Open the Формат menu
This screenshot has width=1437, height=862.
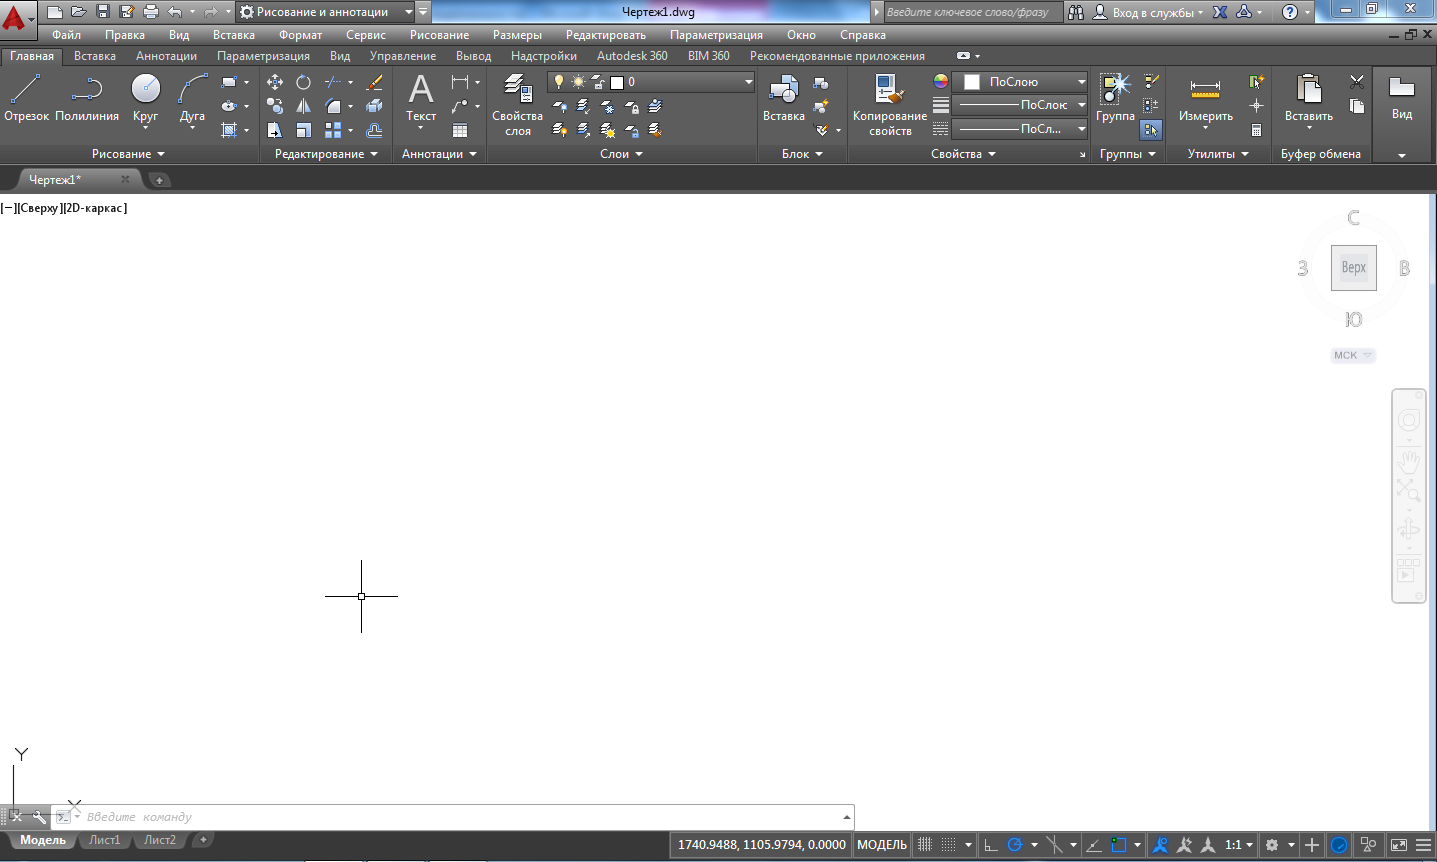pyautogui.click(x=300, y=35)
